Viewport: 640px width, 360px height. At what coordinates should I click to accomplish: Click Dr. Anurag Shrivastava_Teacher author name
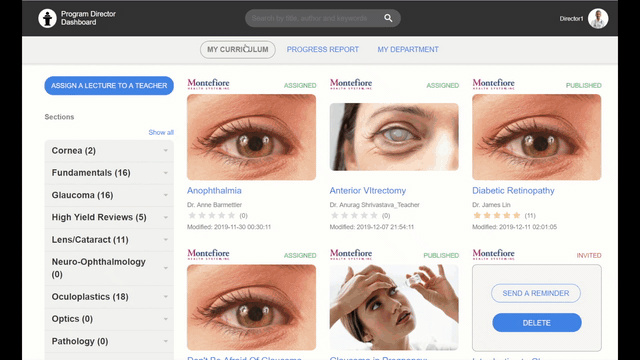[375, 205]
